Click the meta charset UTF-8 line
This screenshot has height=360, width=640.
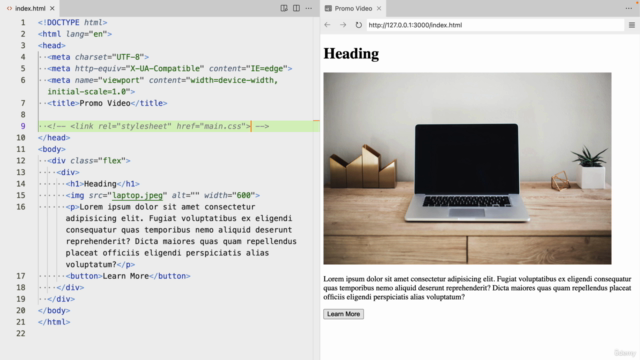[98, 57]
